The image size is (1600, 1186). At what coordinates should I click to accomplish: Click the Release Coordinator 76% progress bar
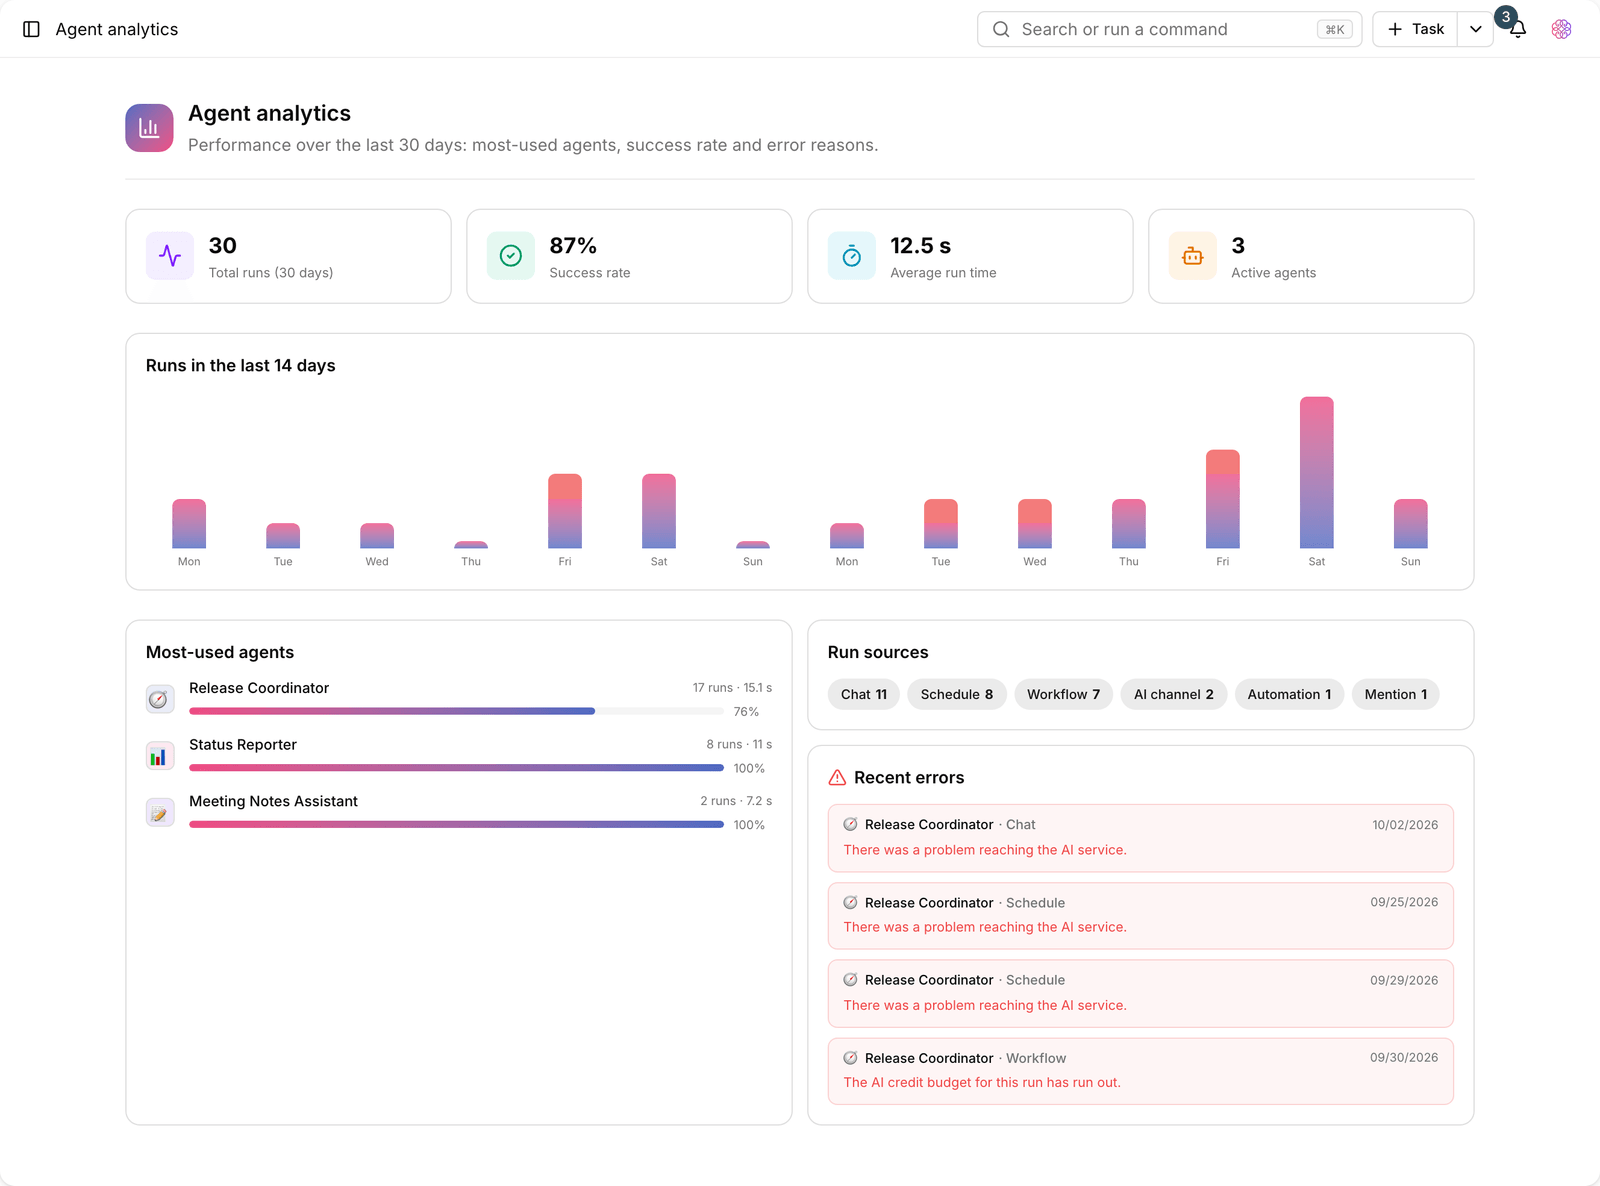click(x=456, y=711)
